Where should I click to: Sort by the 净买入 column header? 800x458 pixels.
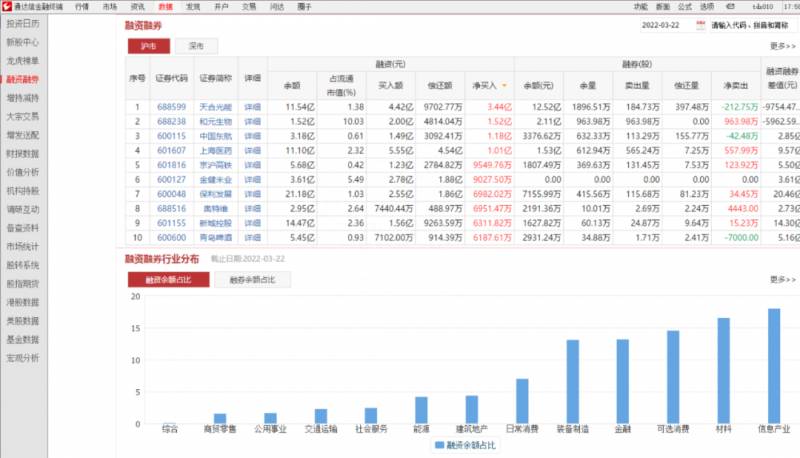click(485, 86)
